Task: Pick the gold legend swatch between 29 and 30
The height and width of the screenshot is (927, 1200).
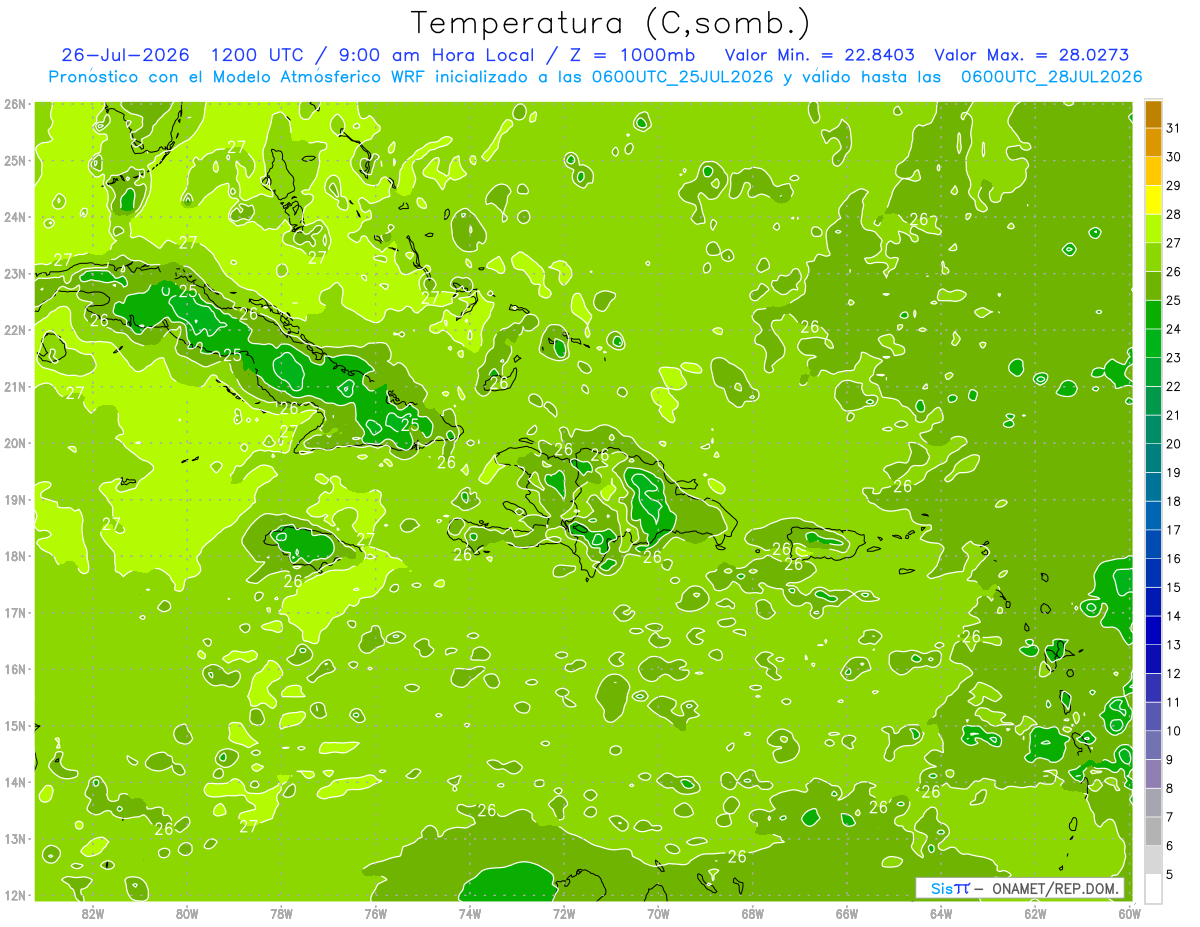Action: click(1153, 172)
